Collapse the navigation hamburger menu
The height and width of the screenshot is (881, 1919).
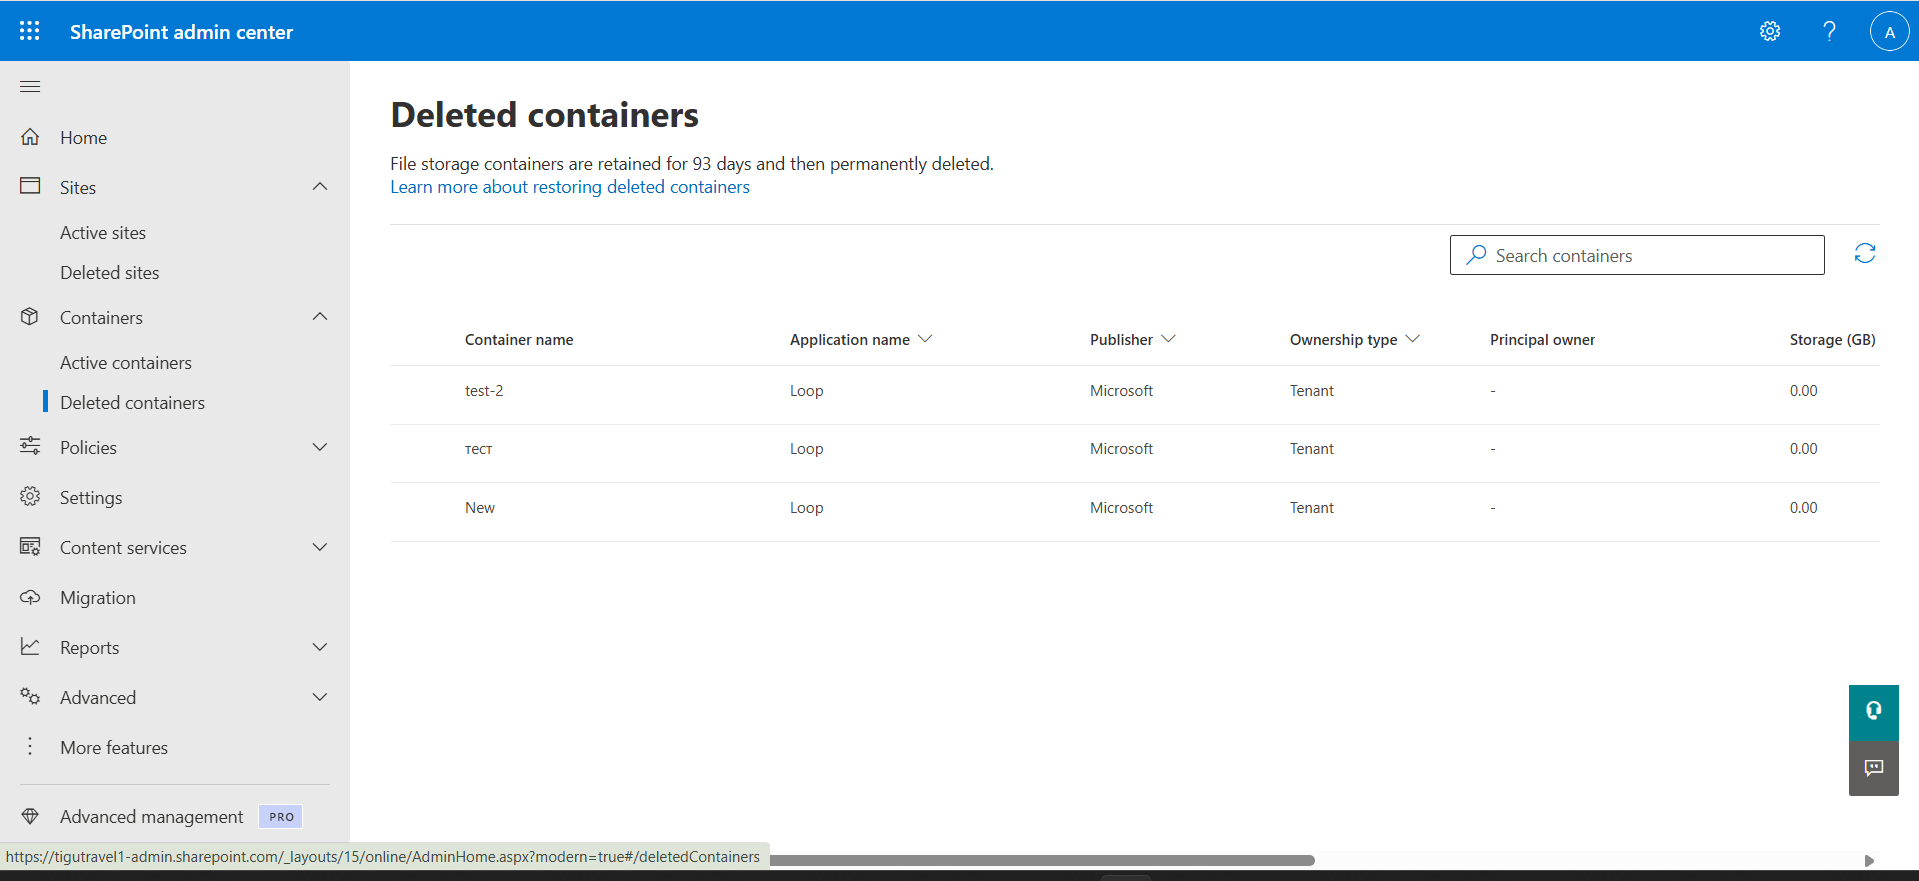tap(30, 87)
